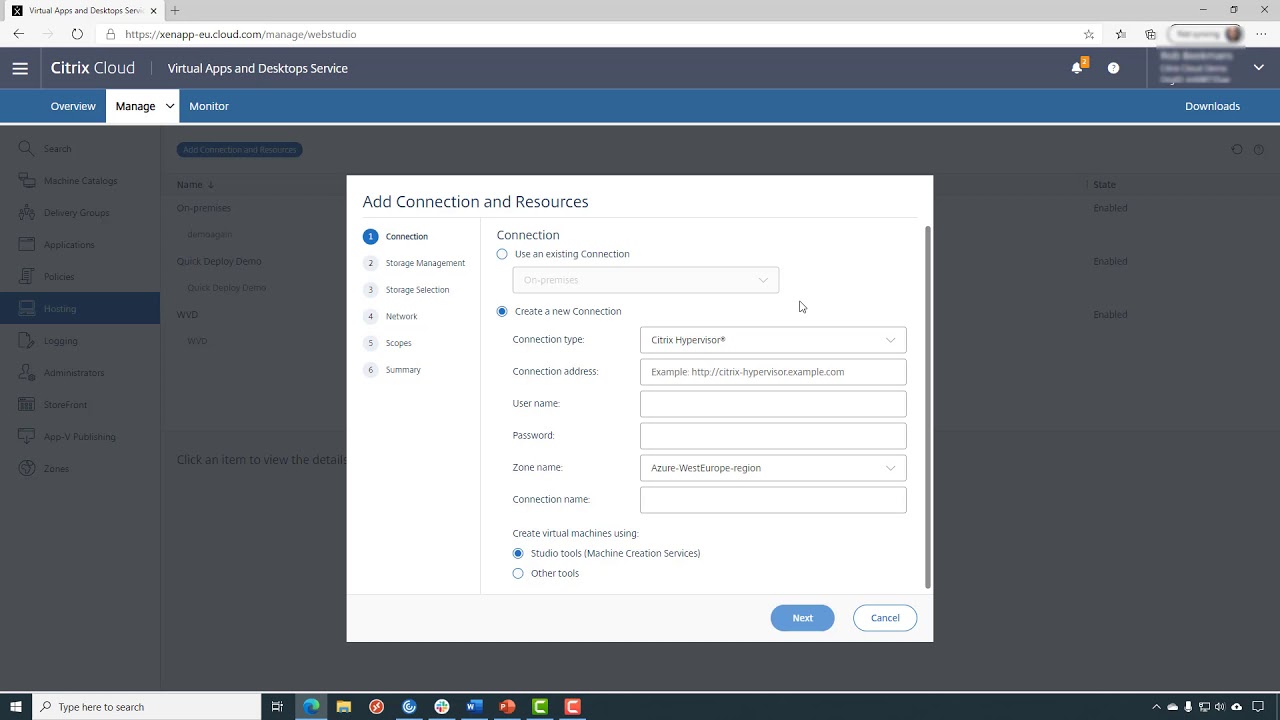The image size is (1280, 720).
Task: Open Logging in the sidebar
Action: [80, 341]
